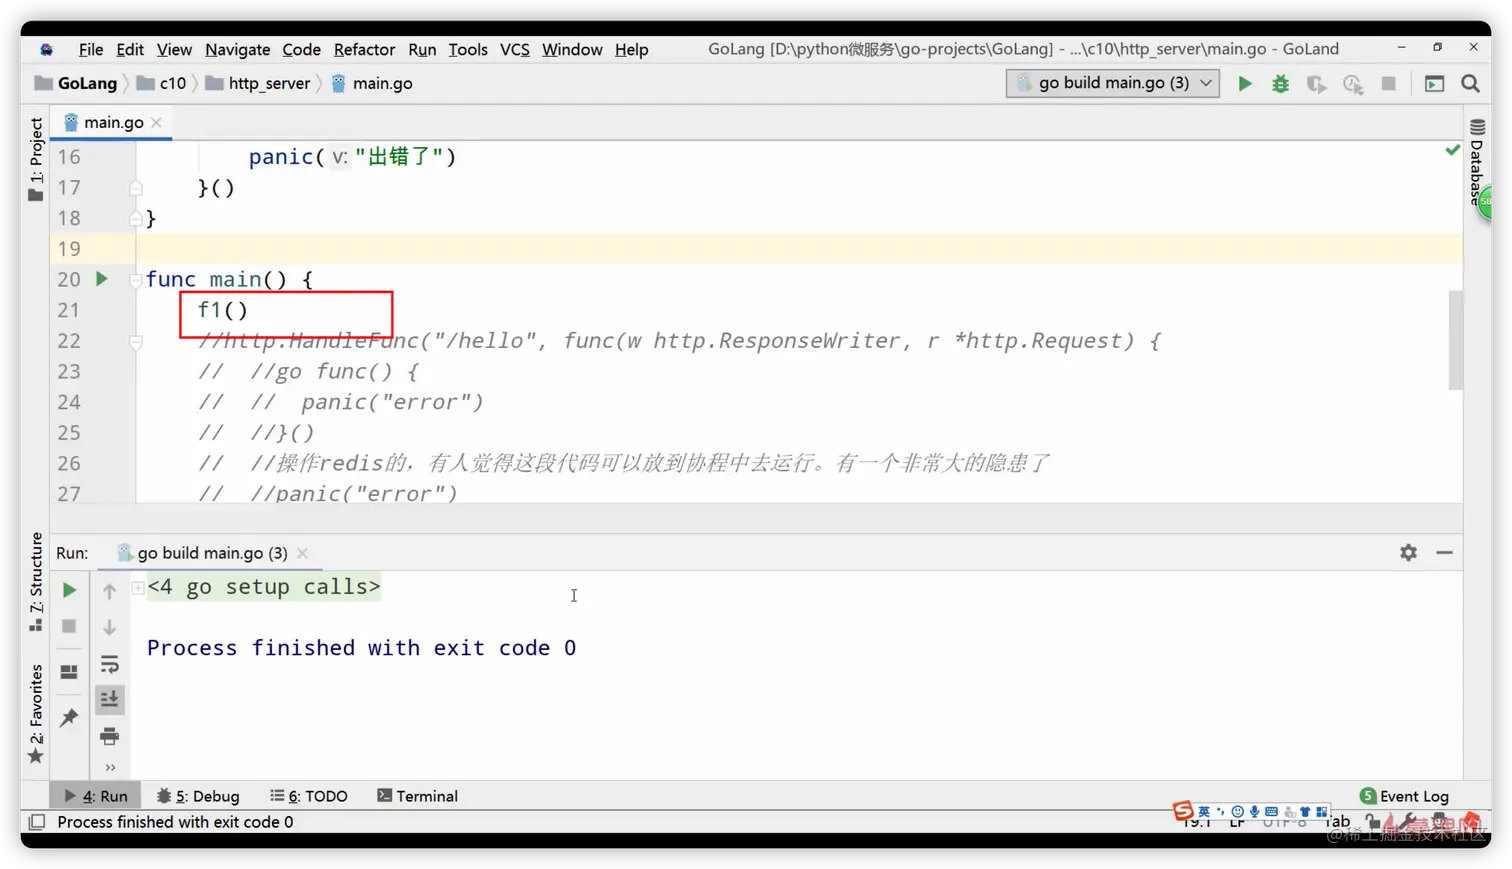Toggle the fold marker at line 18

pyautogui.click(x=135, y=219)
